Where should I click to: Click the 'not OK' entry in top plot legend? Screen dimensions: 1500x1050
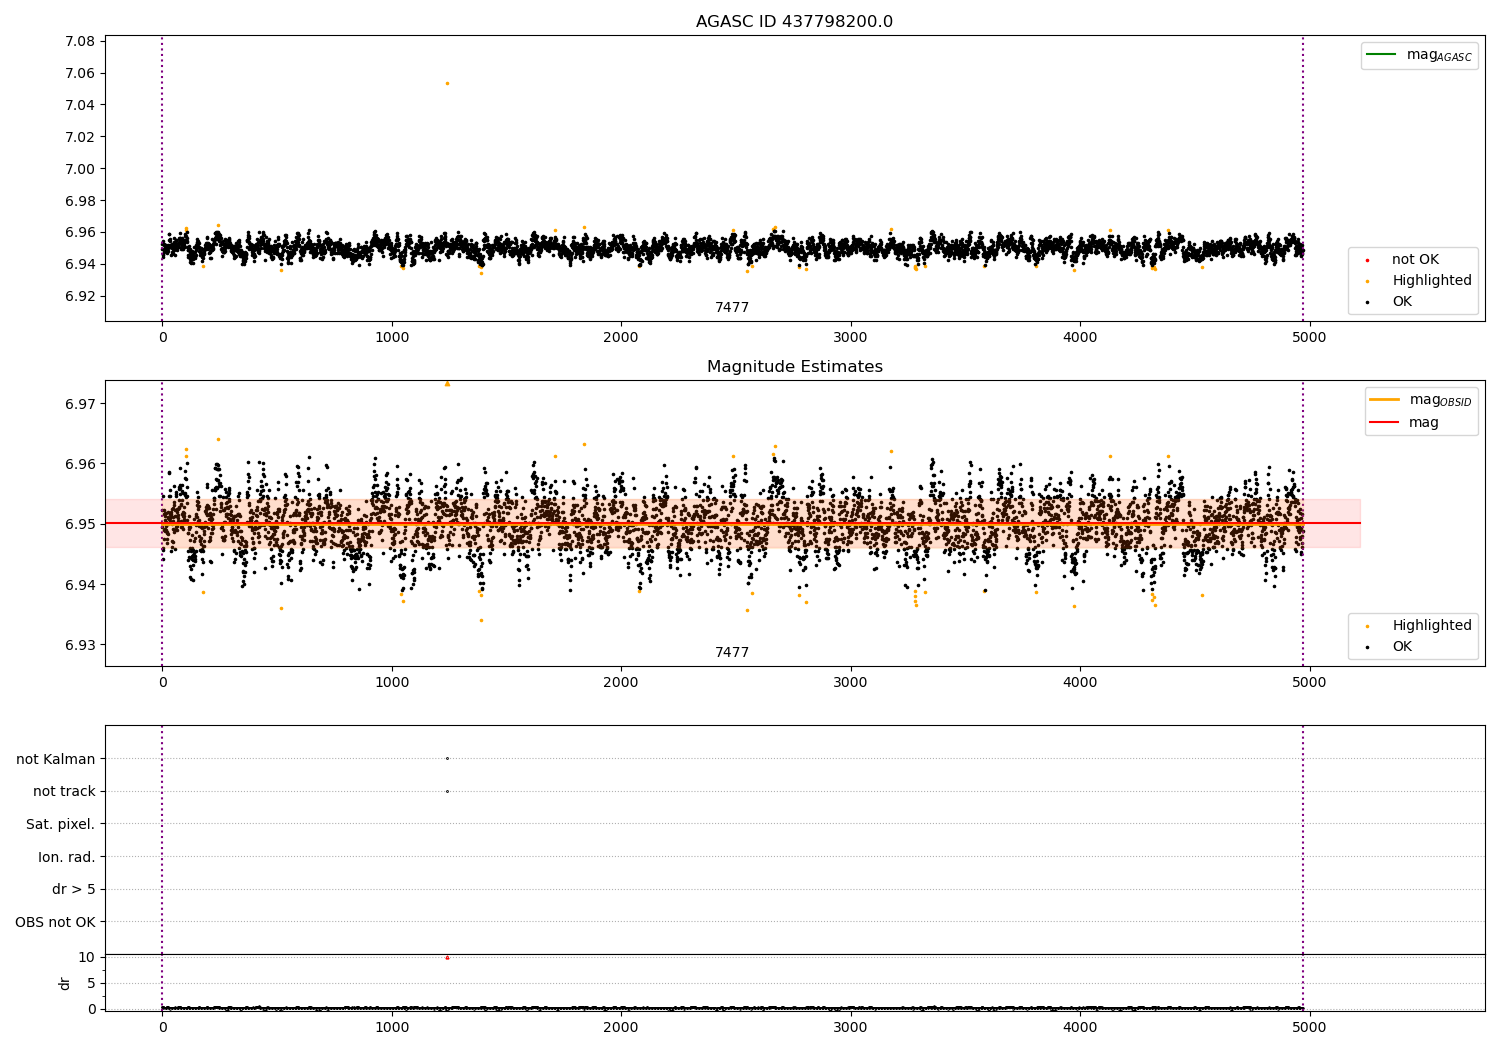click(x=1415, y=259)
